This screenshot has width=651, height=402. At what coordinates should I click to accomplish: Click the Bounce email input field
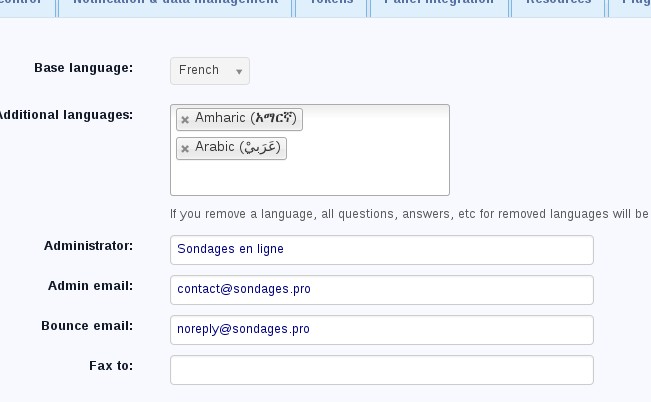coord(381,330)
